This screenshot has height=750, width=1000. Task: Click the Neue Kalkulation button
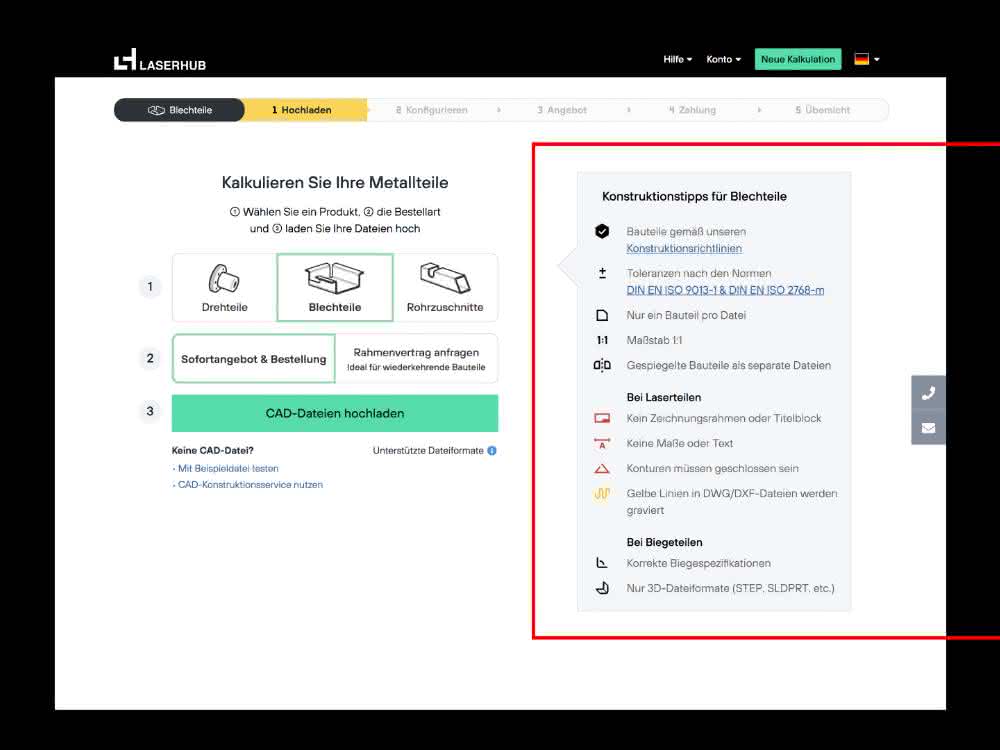(x=798, y=59)
